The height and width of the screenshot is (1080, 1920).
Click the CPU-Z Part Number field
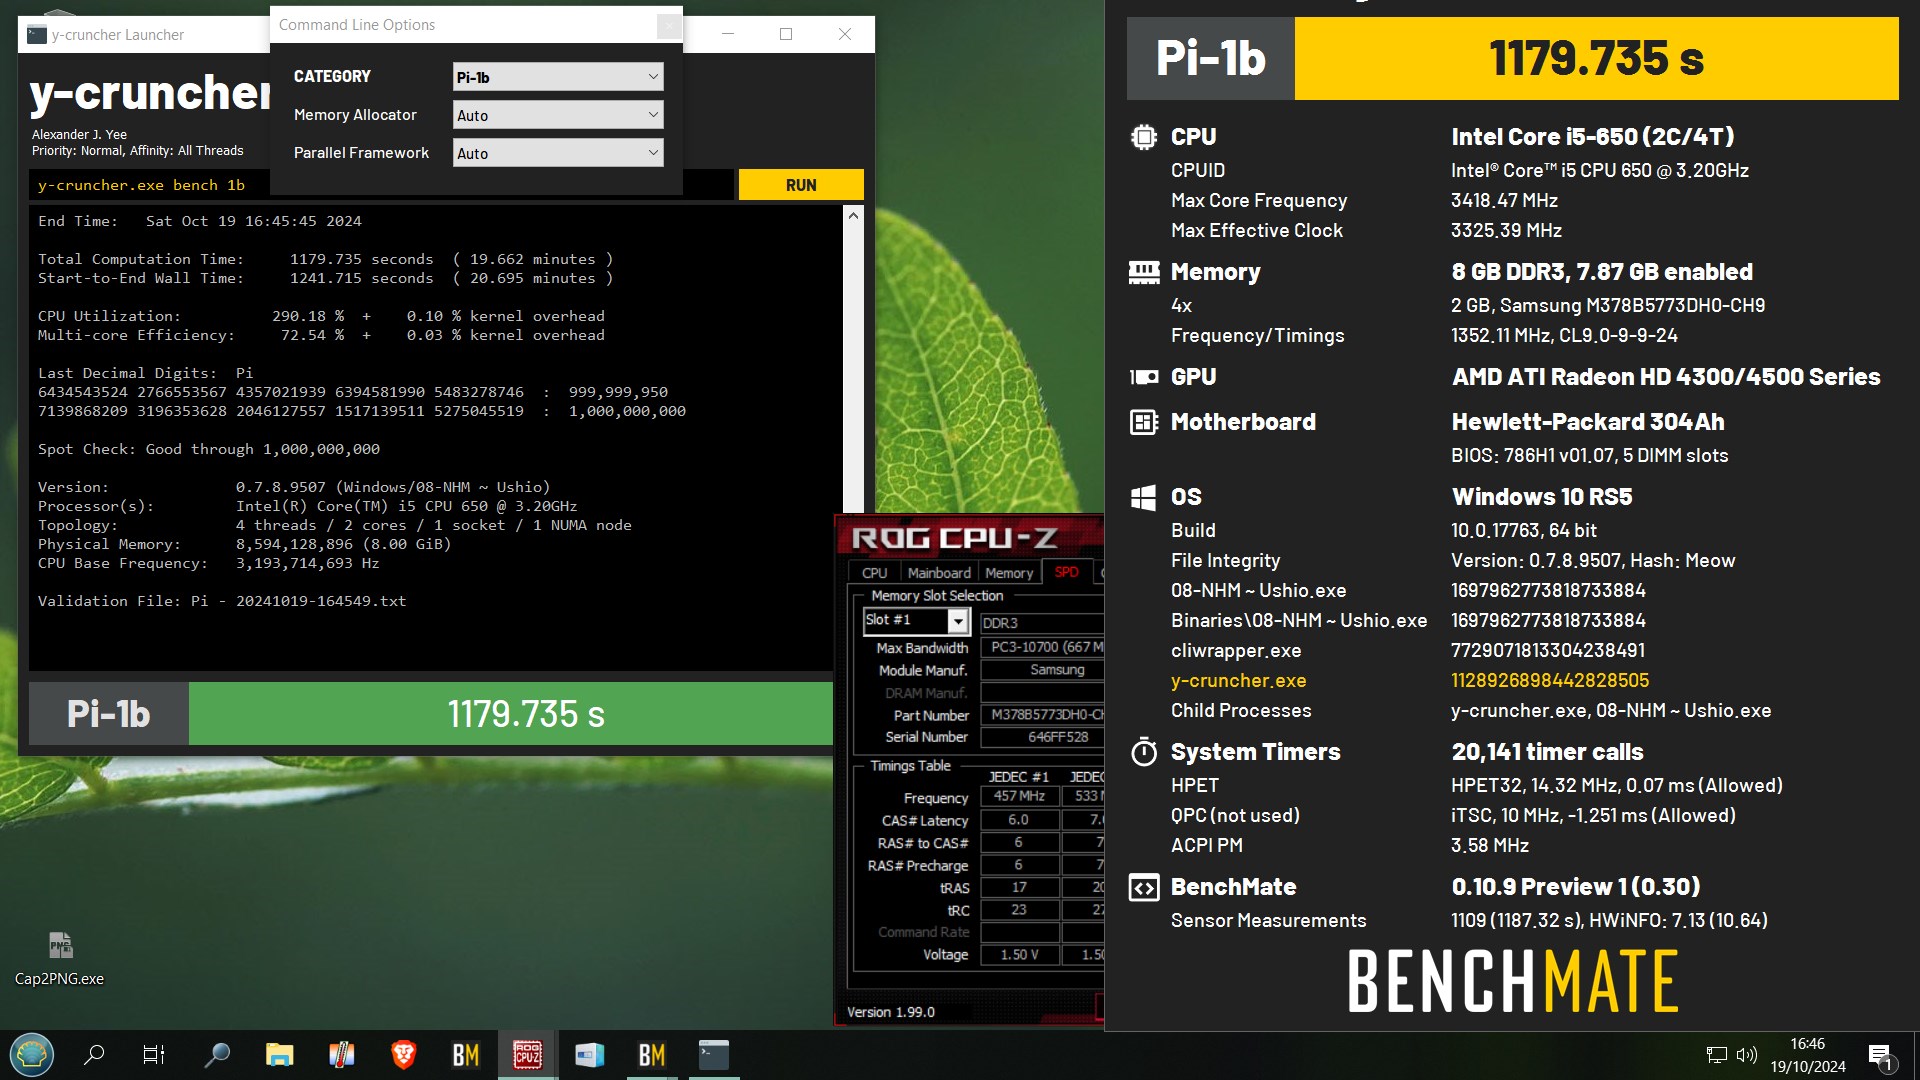[x=1042, y=715]
